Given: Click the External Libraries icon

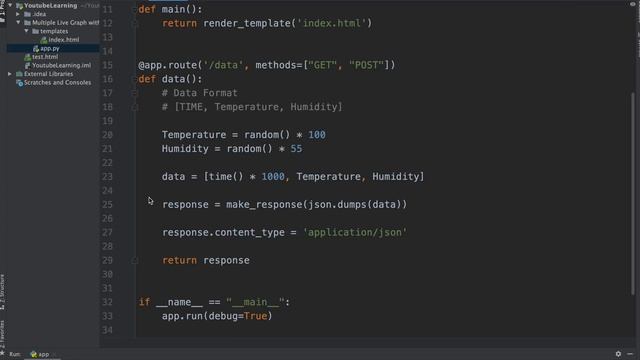Looking at the screenshot, I should tap(19, 74).
